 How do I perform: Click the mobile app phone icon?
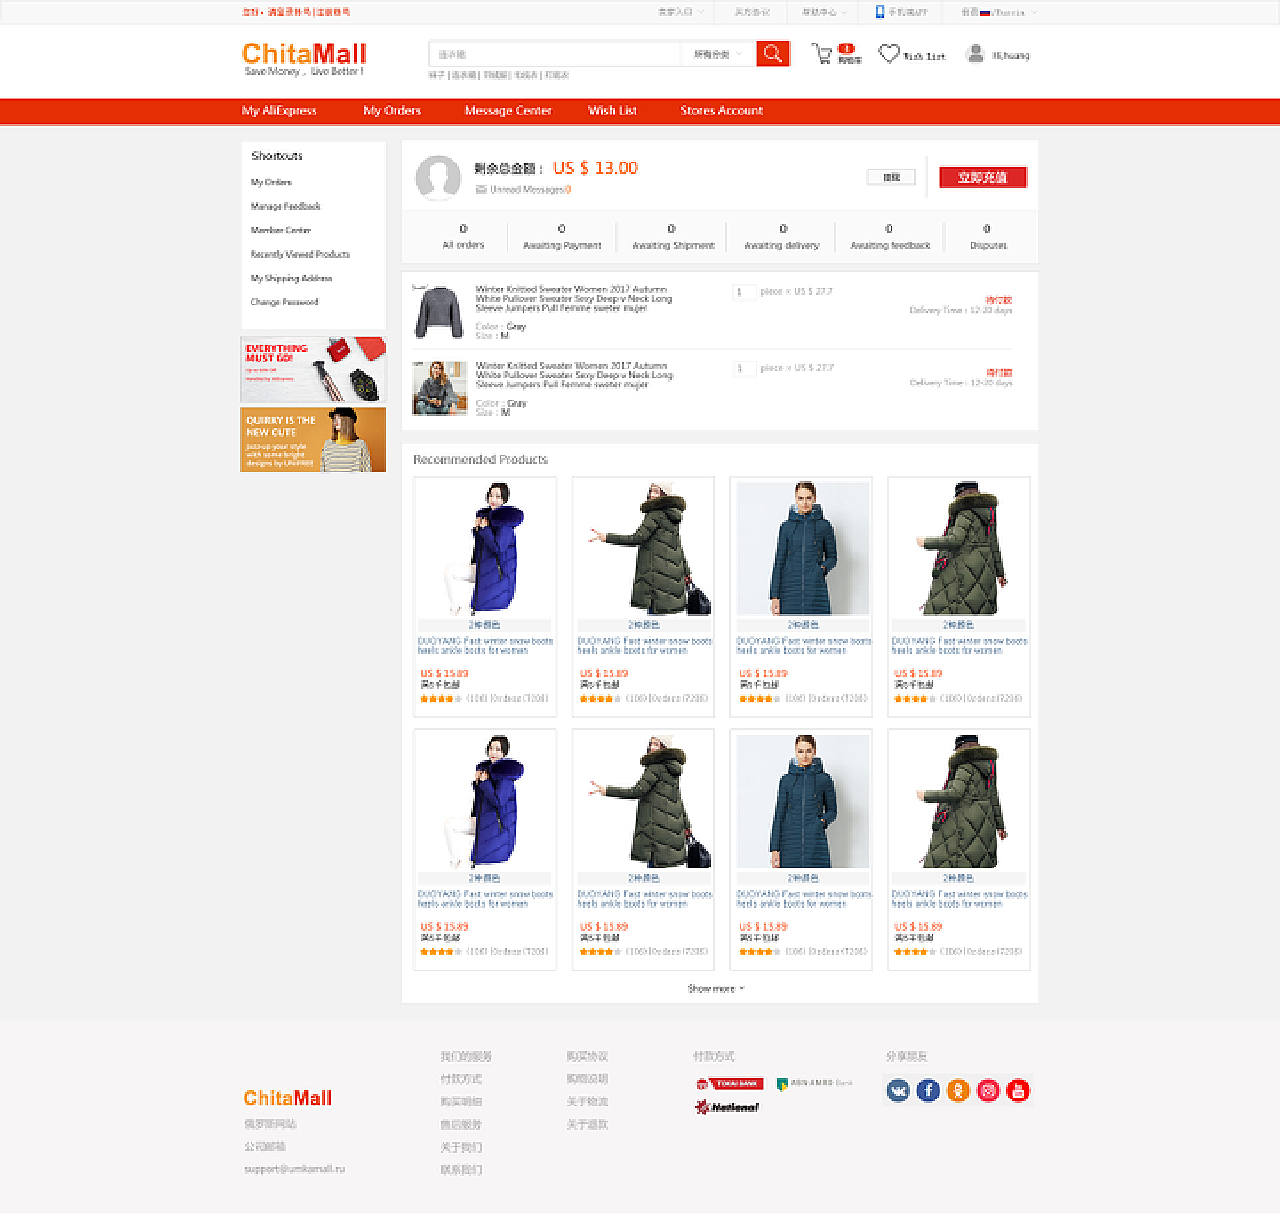(880, 12)
